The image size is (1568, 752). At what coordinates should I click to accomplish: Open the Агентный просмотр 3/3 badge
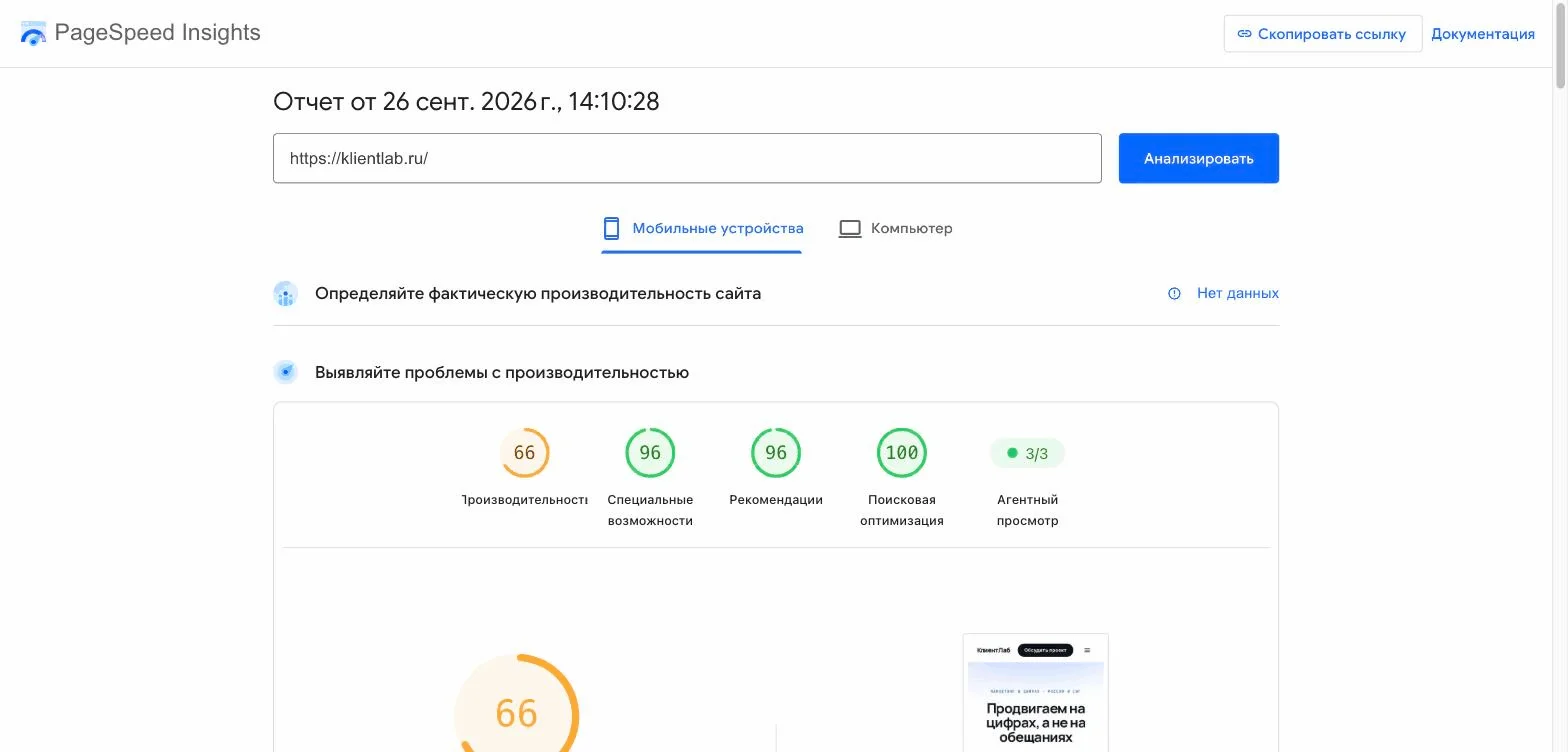pos(1028,453)
